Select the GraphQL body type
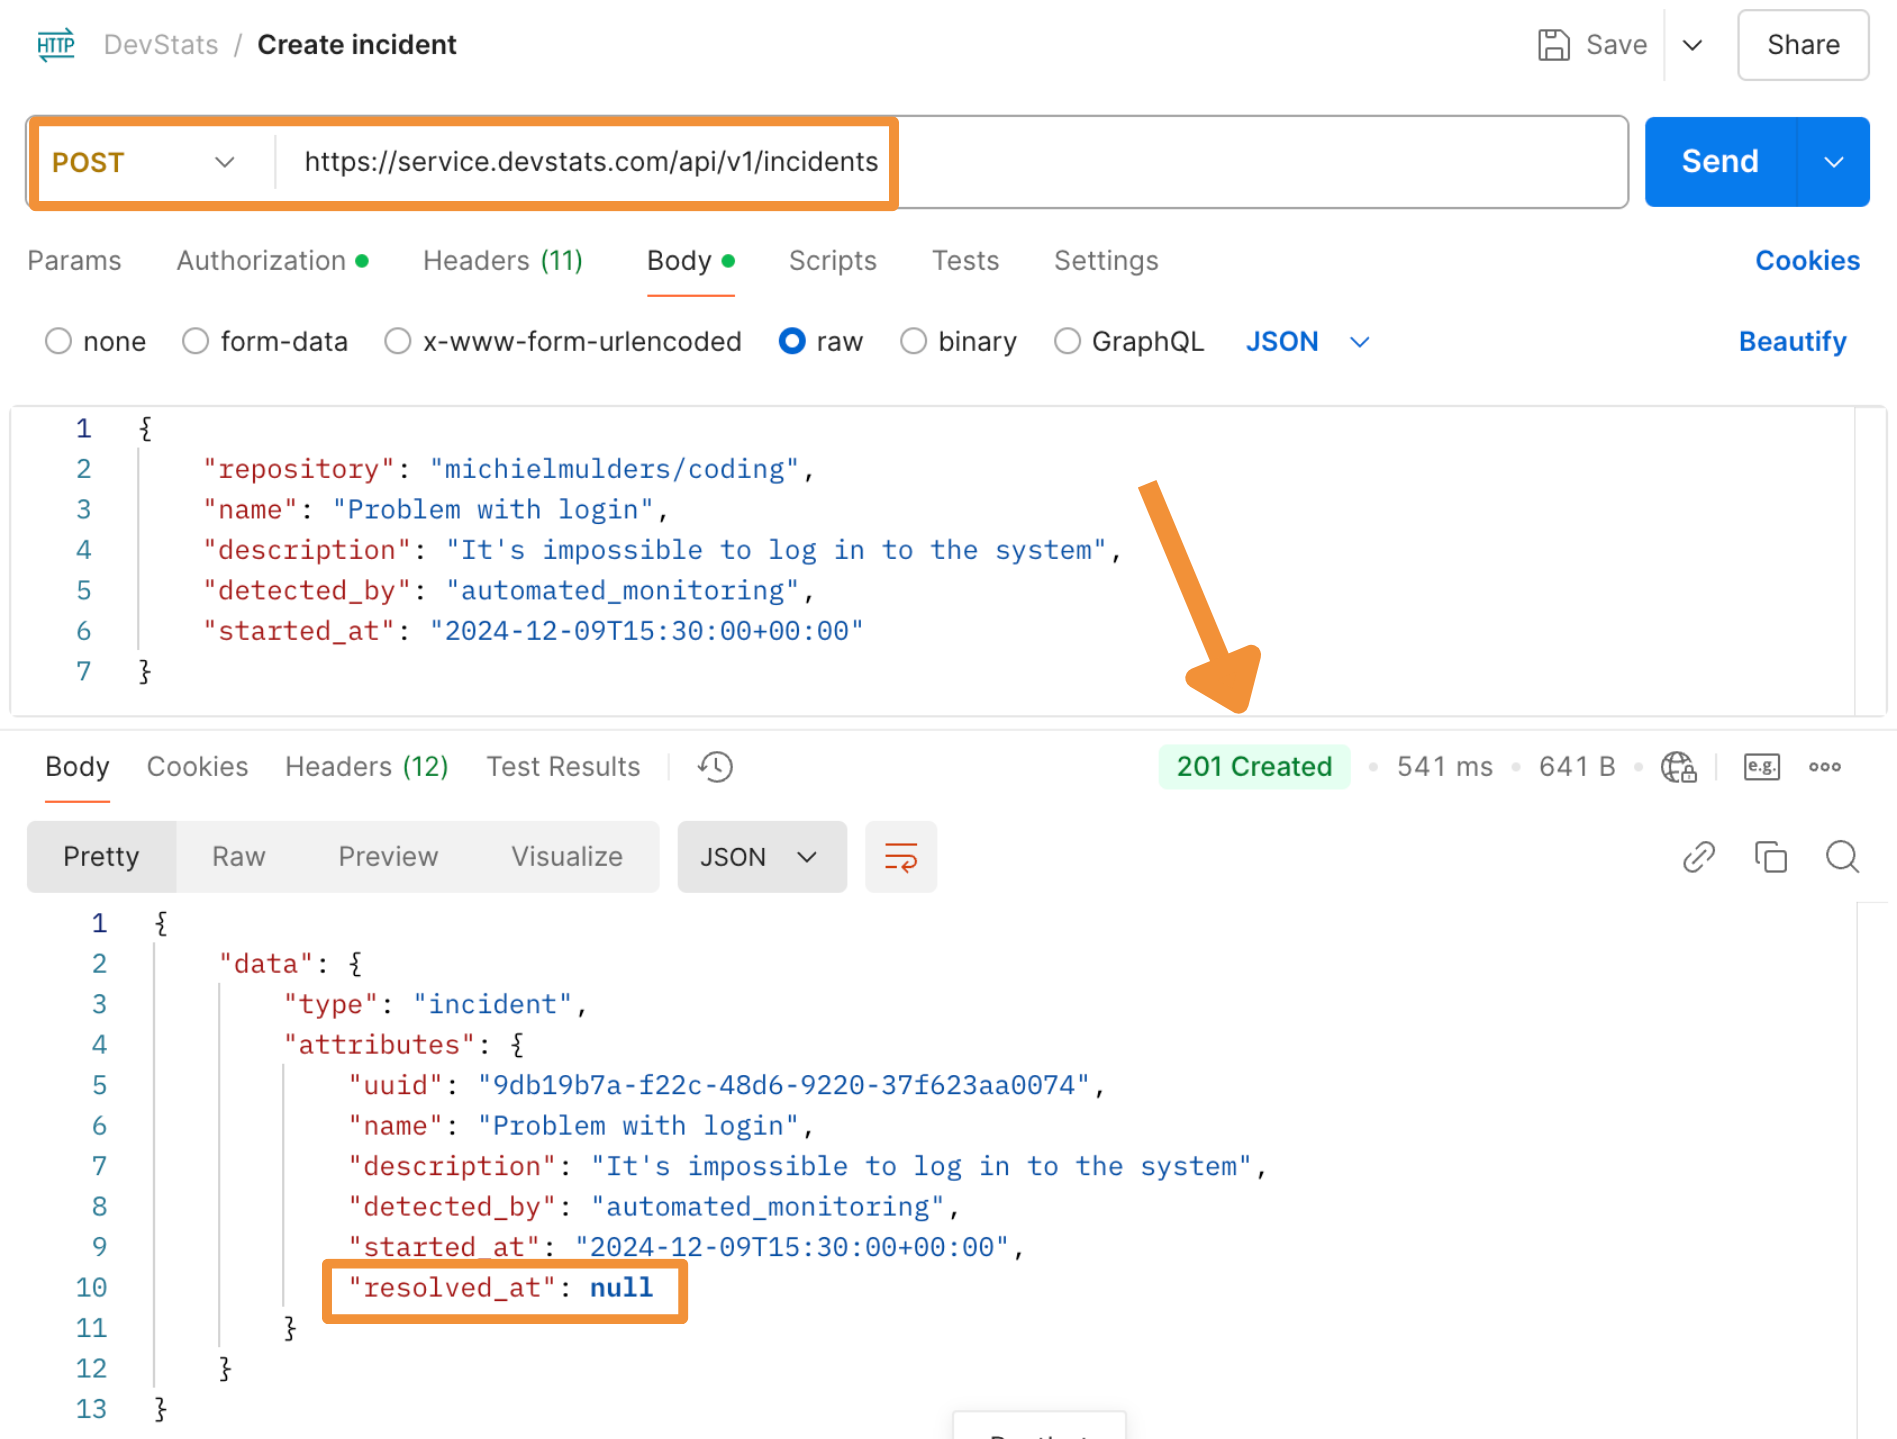Image resolution: width=1897 pixels, height=1439 pixels. pos(1129,342)
